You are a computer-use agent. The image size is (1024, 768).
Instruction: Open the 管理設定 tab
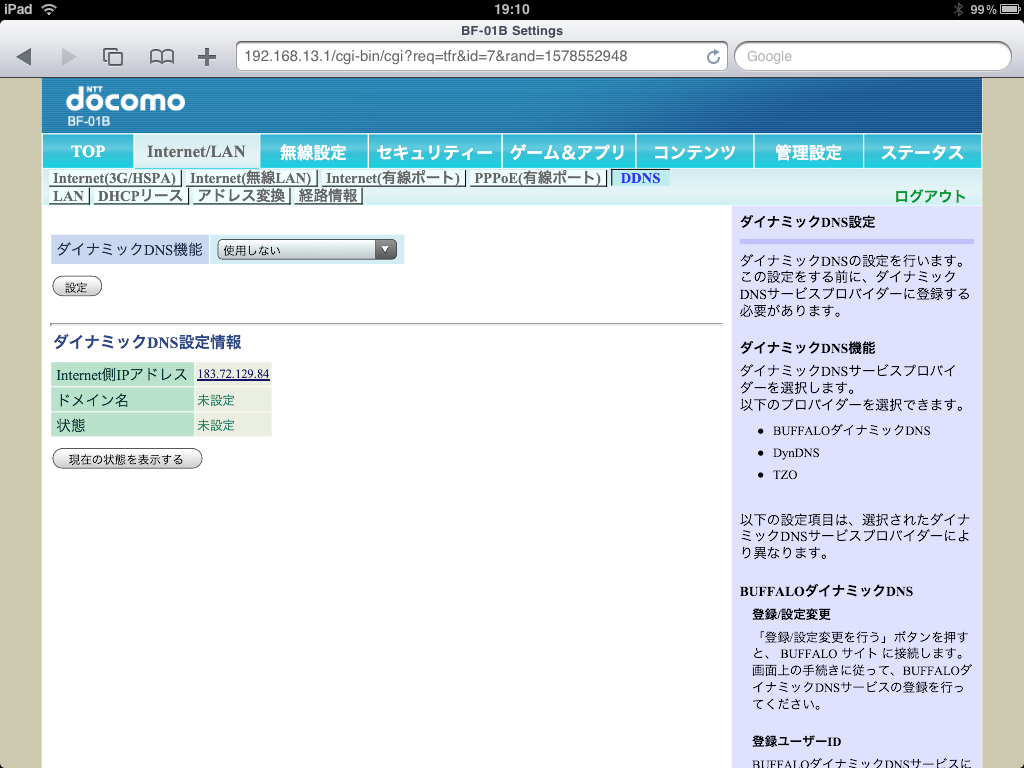[808, 152]
